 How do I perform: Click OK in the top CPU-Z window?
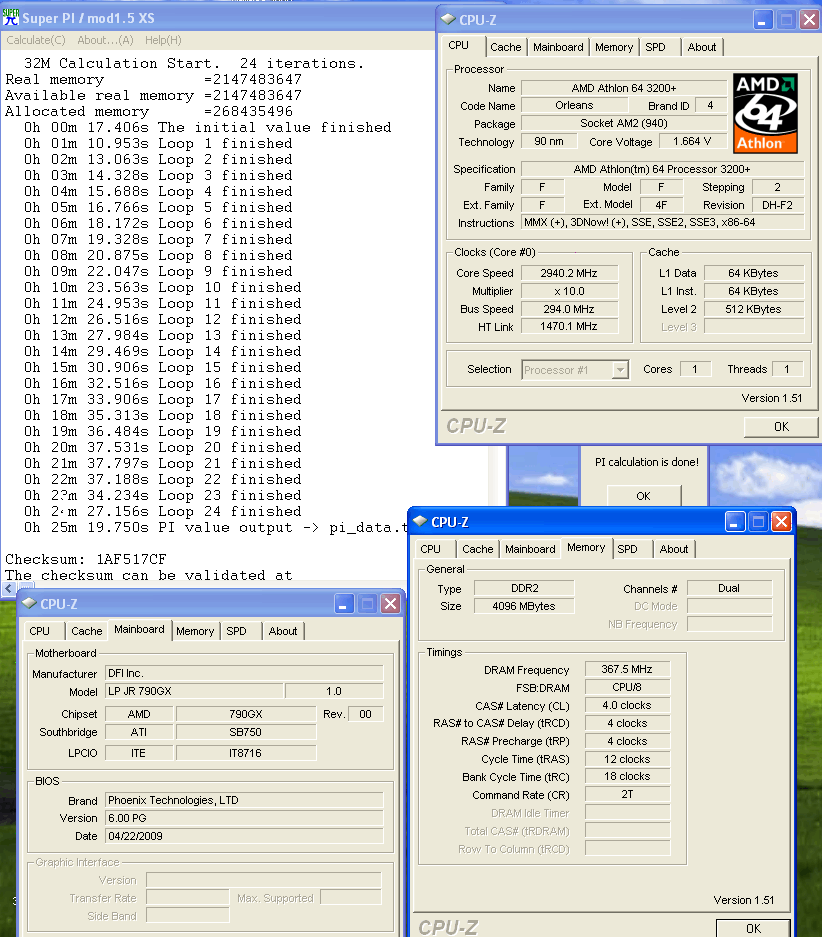(x=781, y=427)
